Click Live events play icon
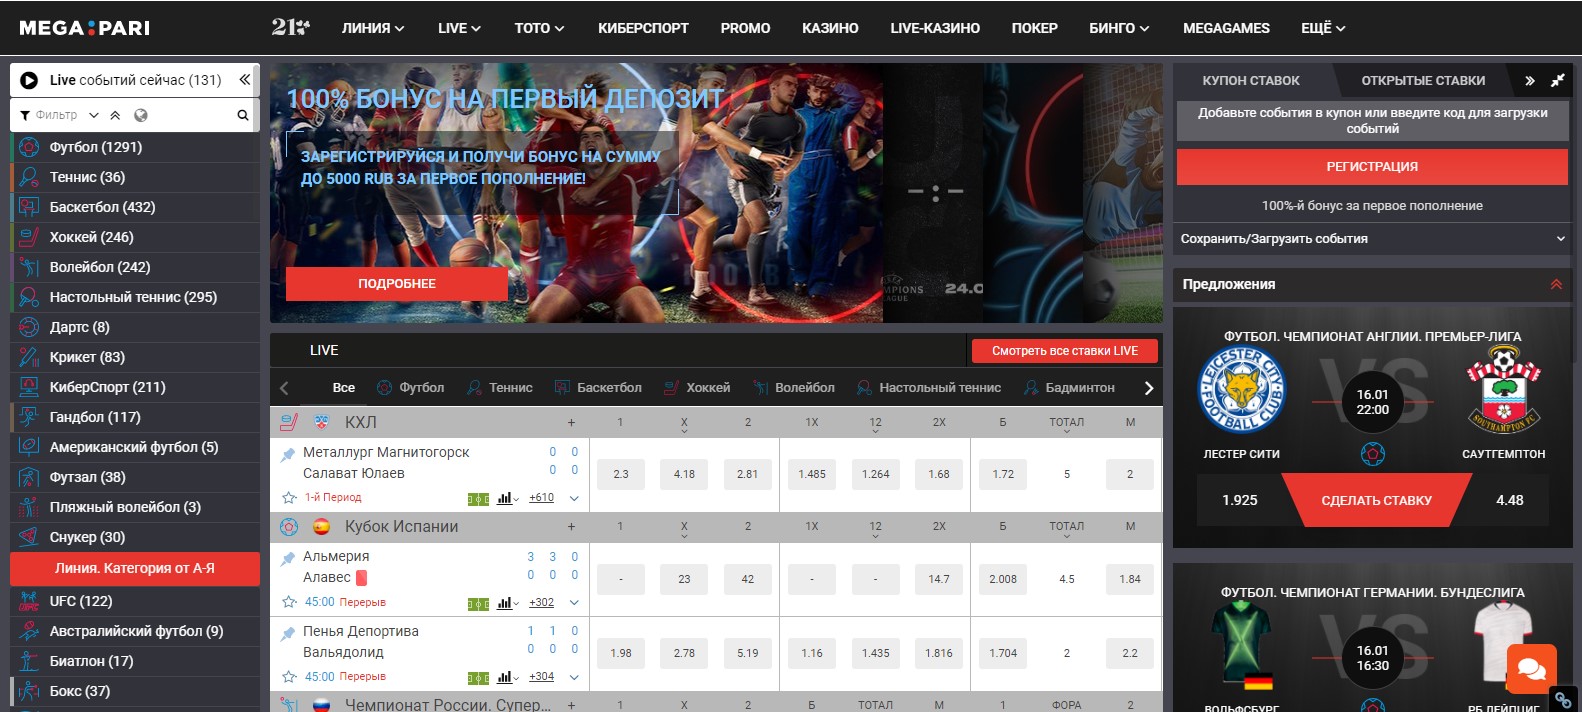 point(29,80)
